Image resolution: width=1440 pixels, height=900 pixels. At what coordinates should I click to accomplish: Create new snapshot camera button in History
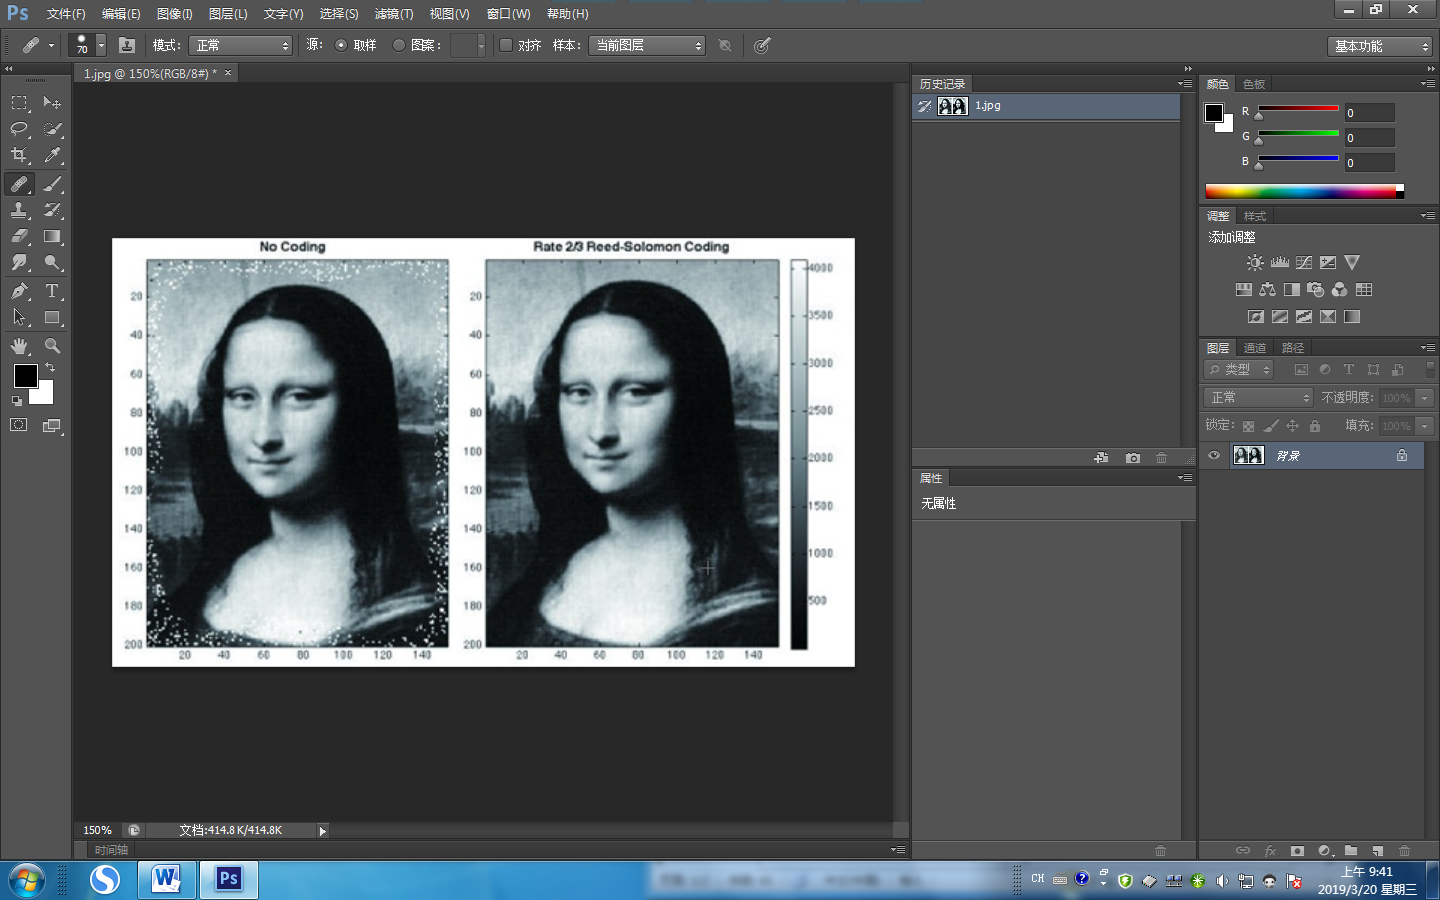point(1132,457)
